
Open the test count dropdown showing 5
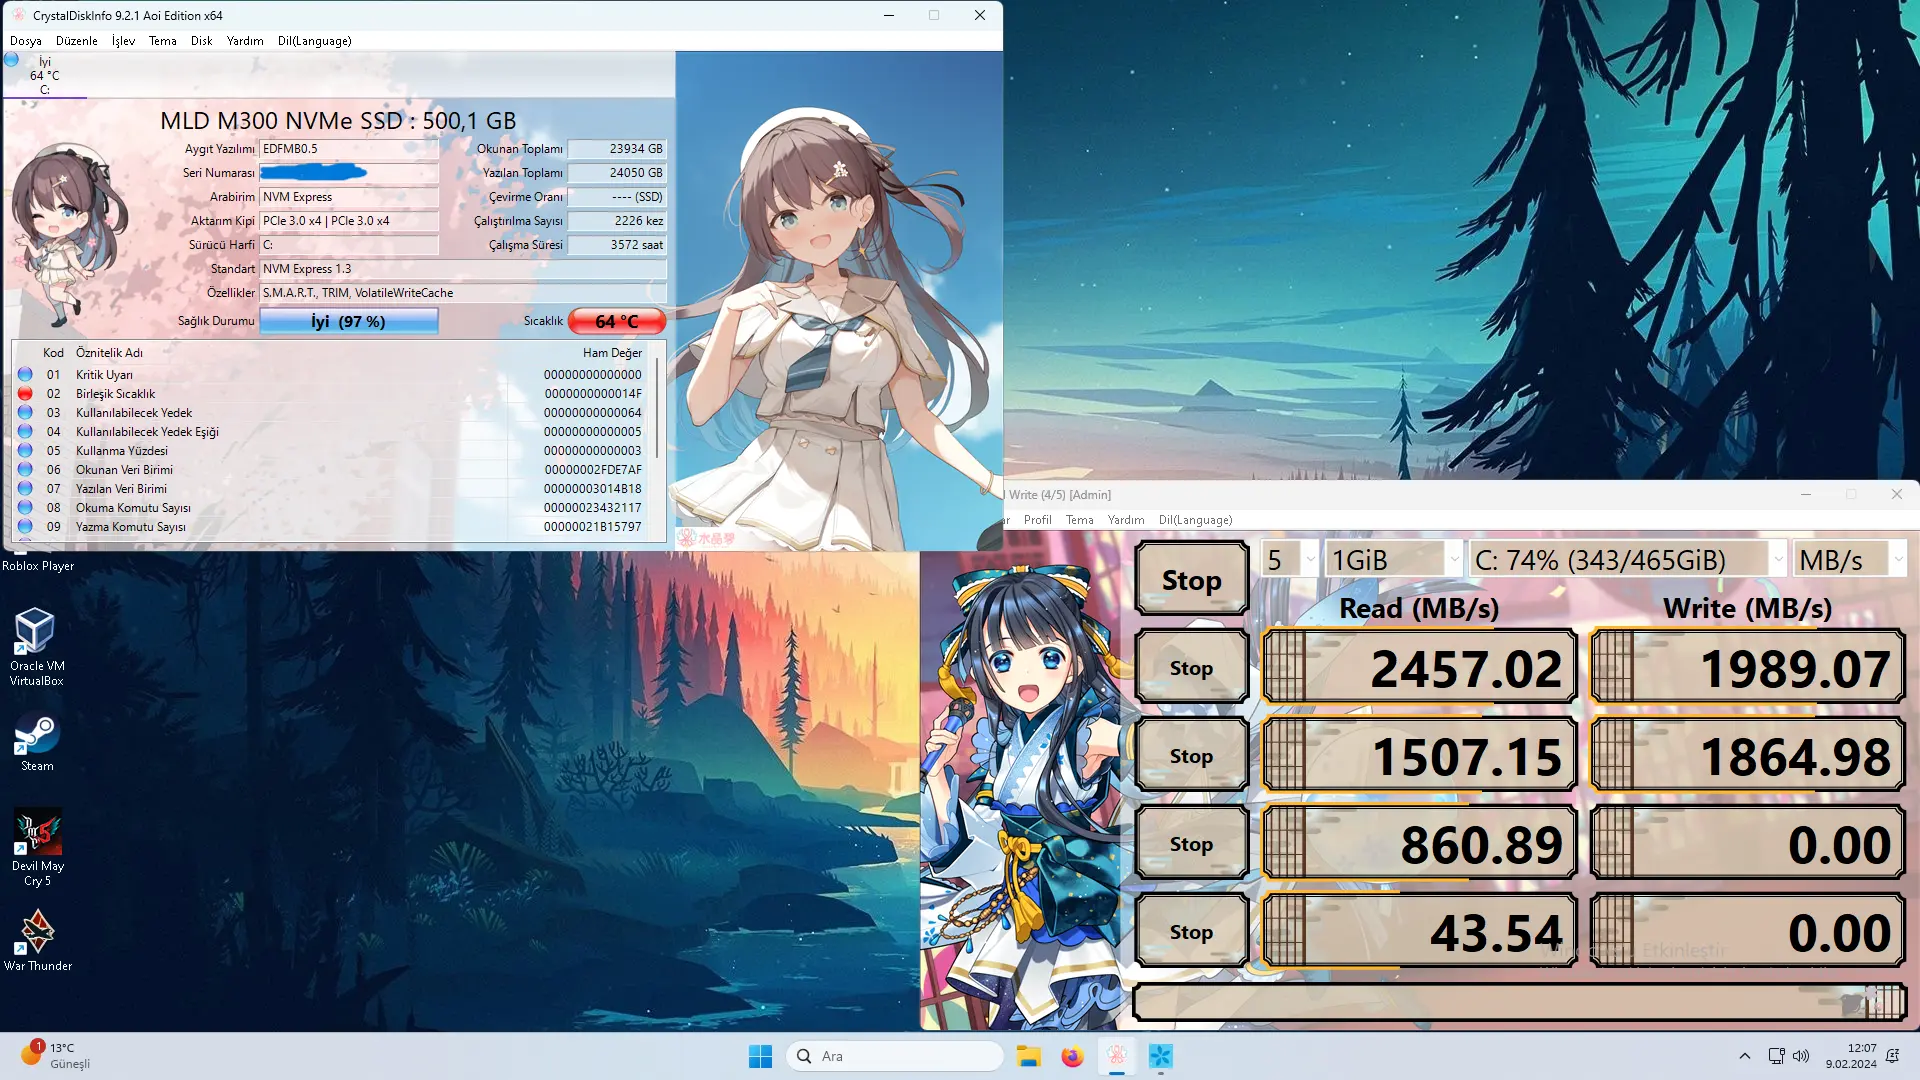(x=1290, y=559)
